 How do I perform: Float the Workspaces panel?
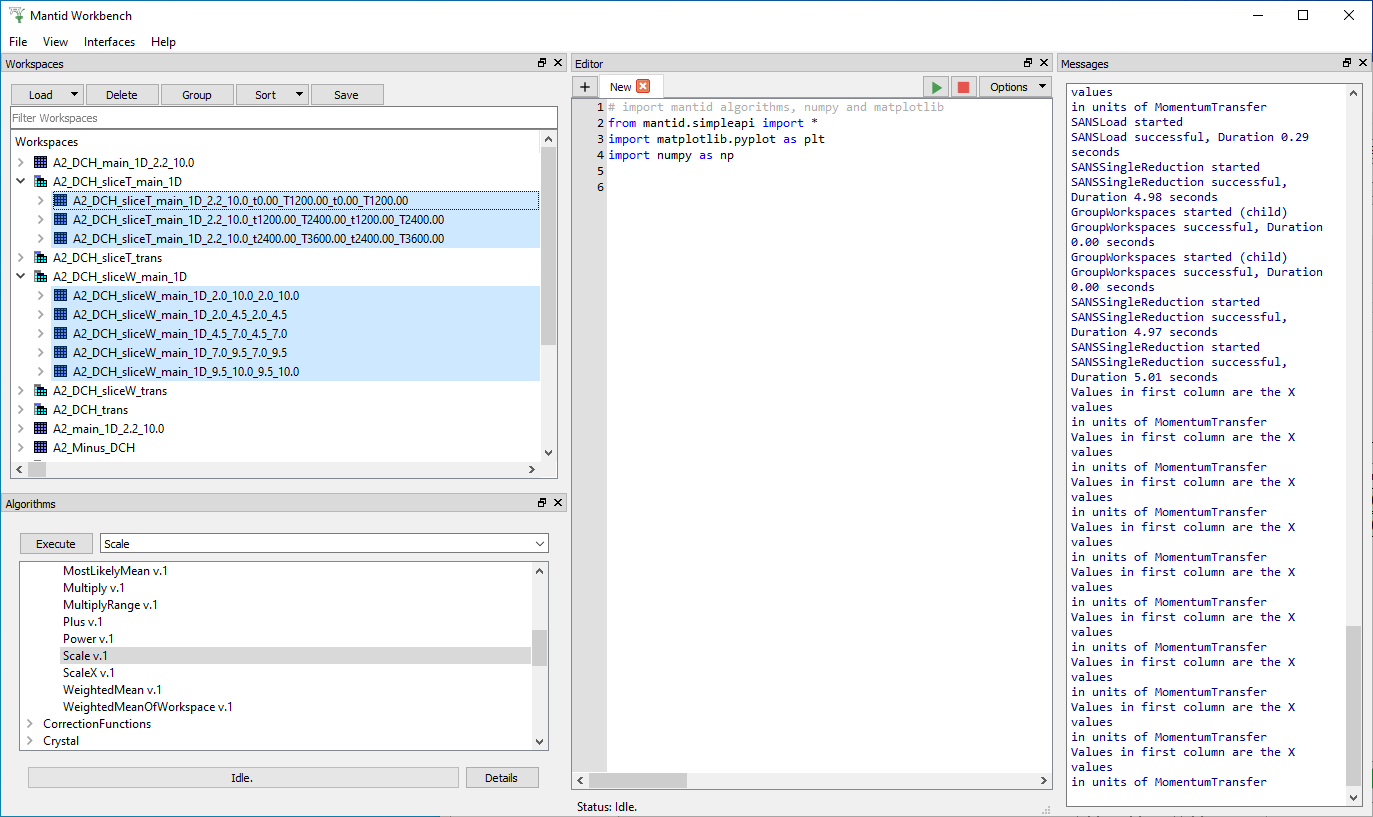pos(543,63)
